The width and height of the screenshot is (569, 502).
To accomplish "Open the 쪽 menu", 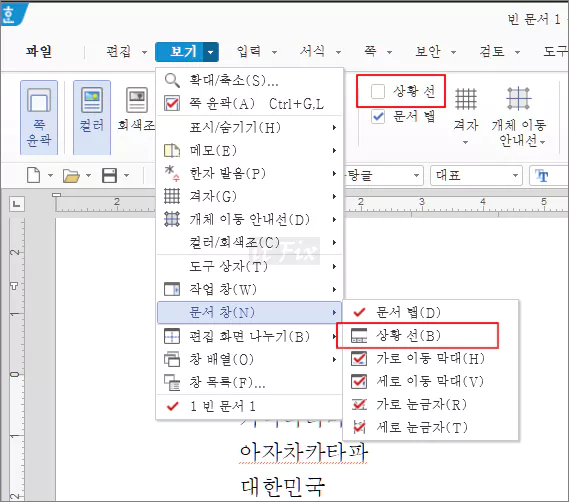I will pyautogui.click(x=370, y=51).
